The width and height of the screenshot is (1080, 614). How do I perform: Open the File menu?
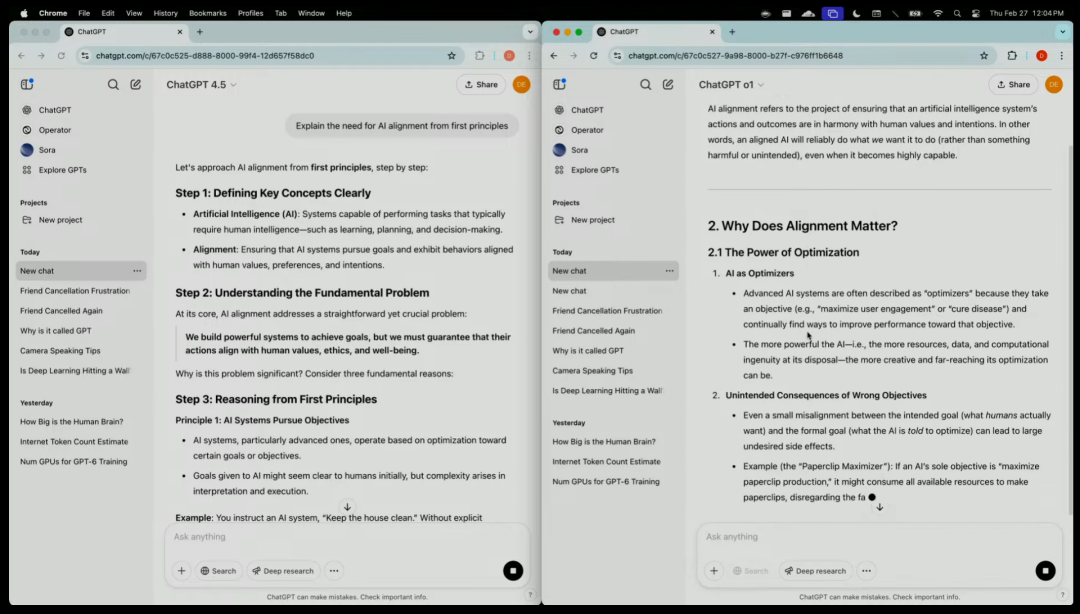coord(84,13)
